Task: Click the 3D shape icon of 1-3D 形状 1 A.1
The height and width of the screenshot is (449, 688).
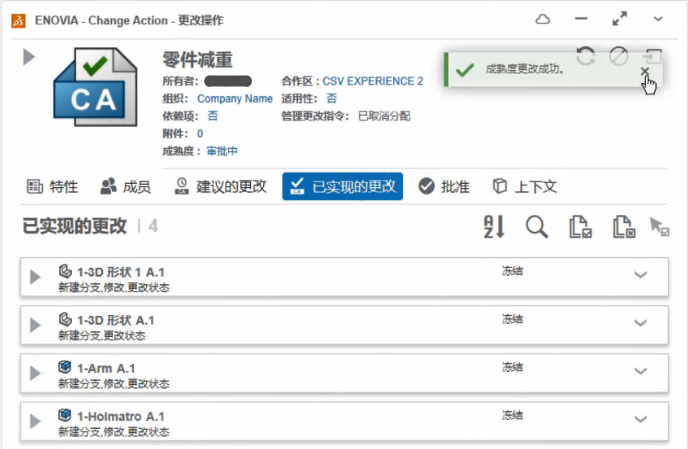Action: (65, 271)
